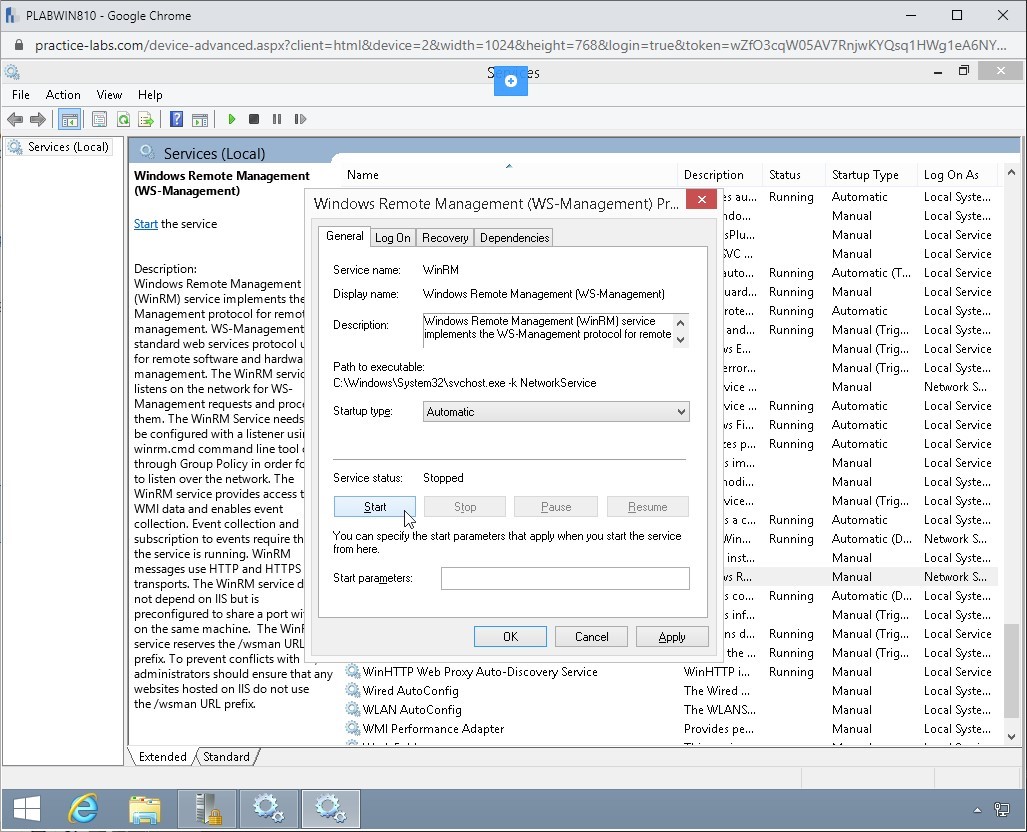Select Services (Local) in the console tree
The image size is (1027, 832).
coord(68,147)
